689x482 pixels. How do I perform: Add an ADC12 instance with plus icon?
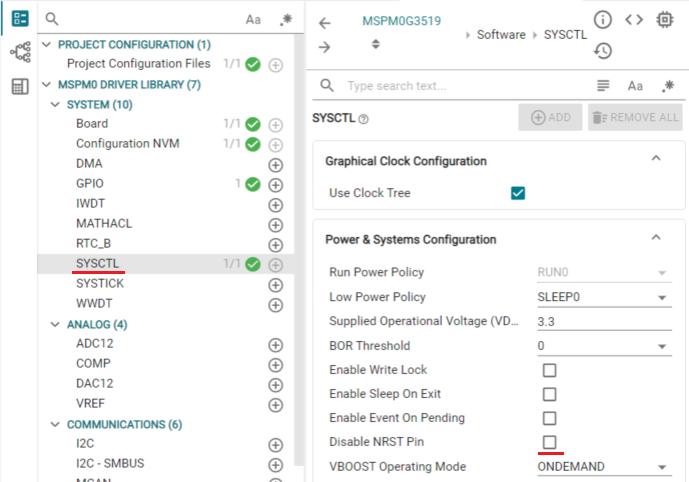click(276, 344)
